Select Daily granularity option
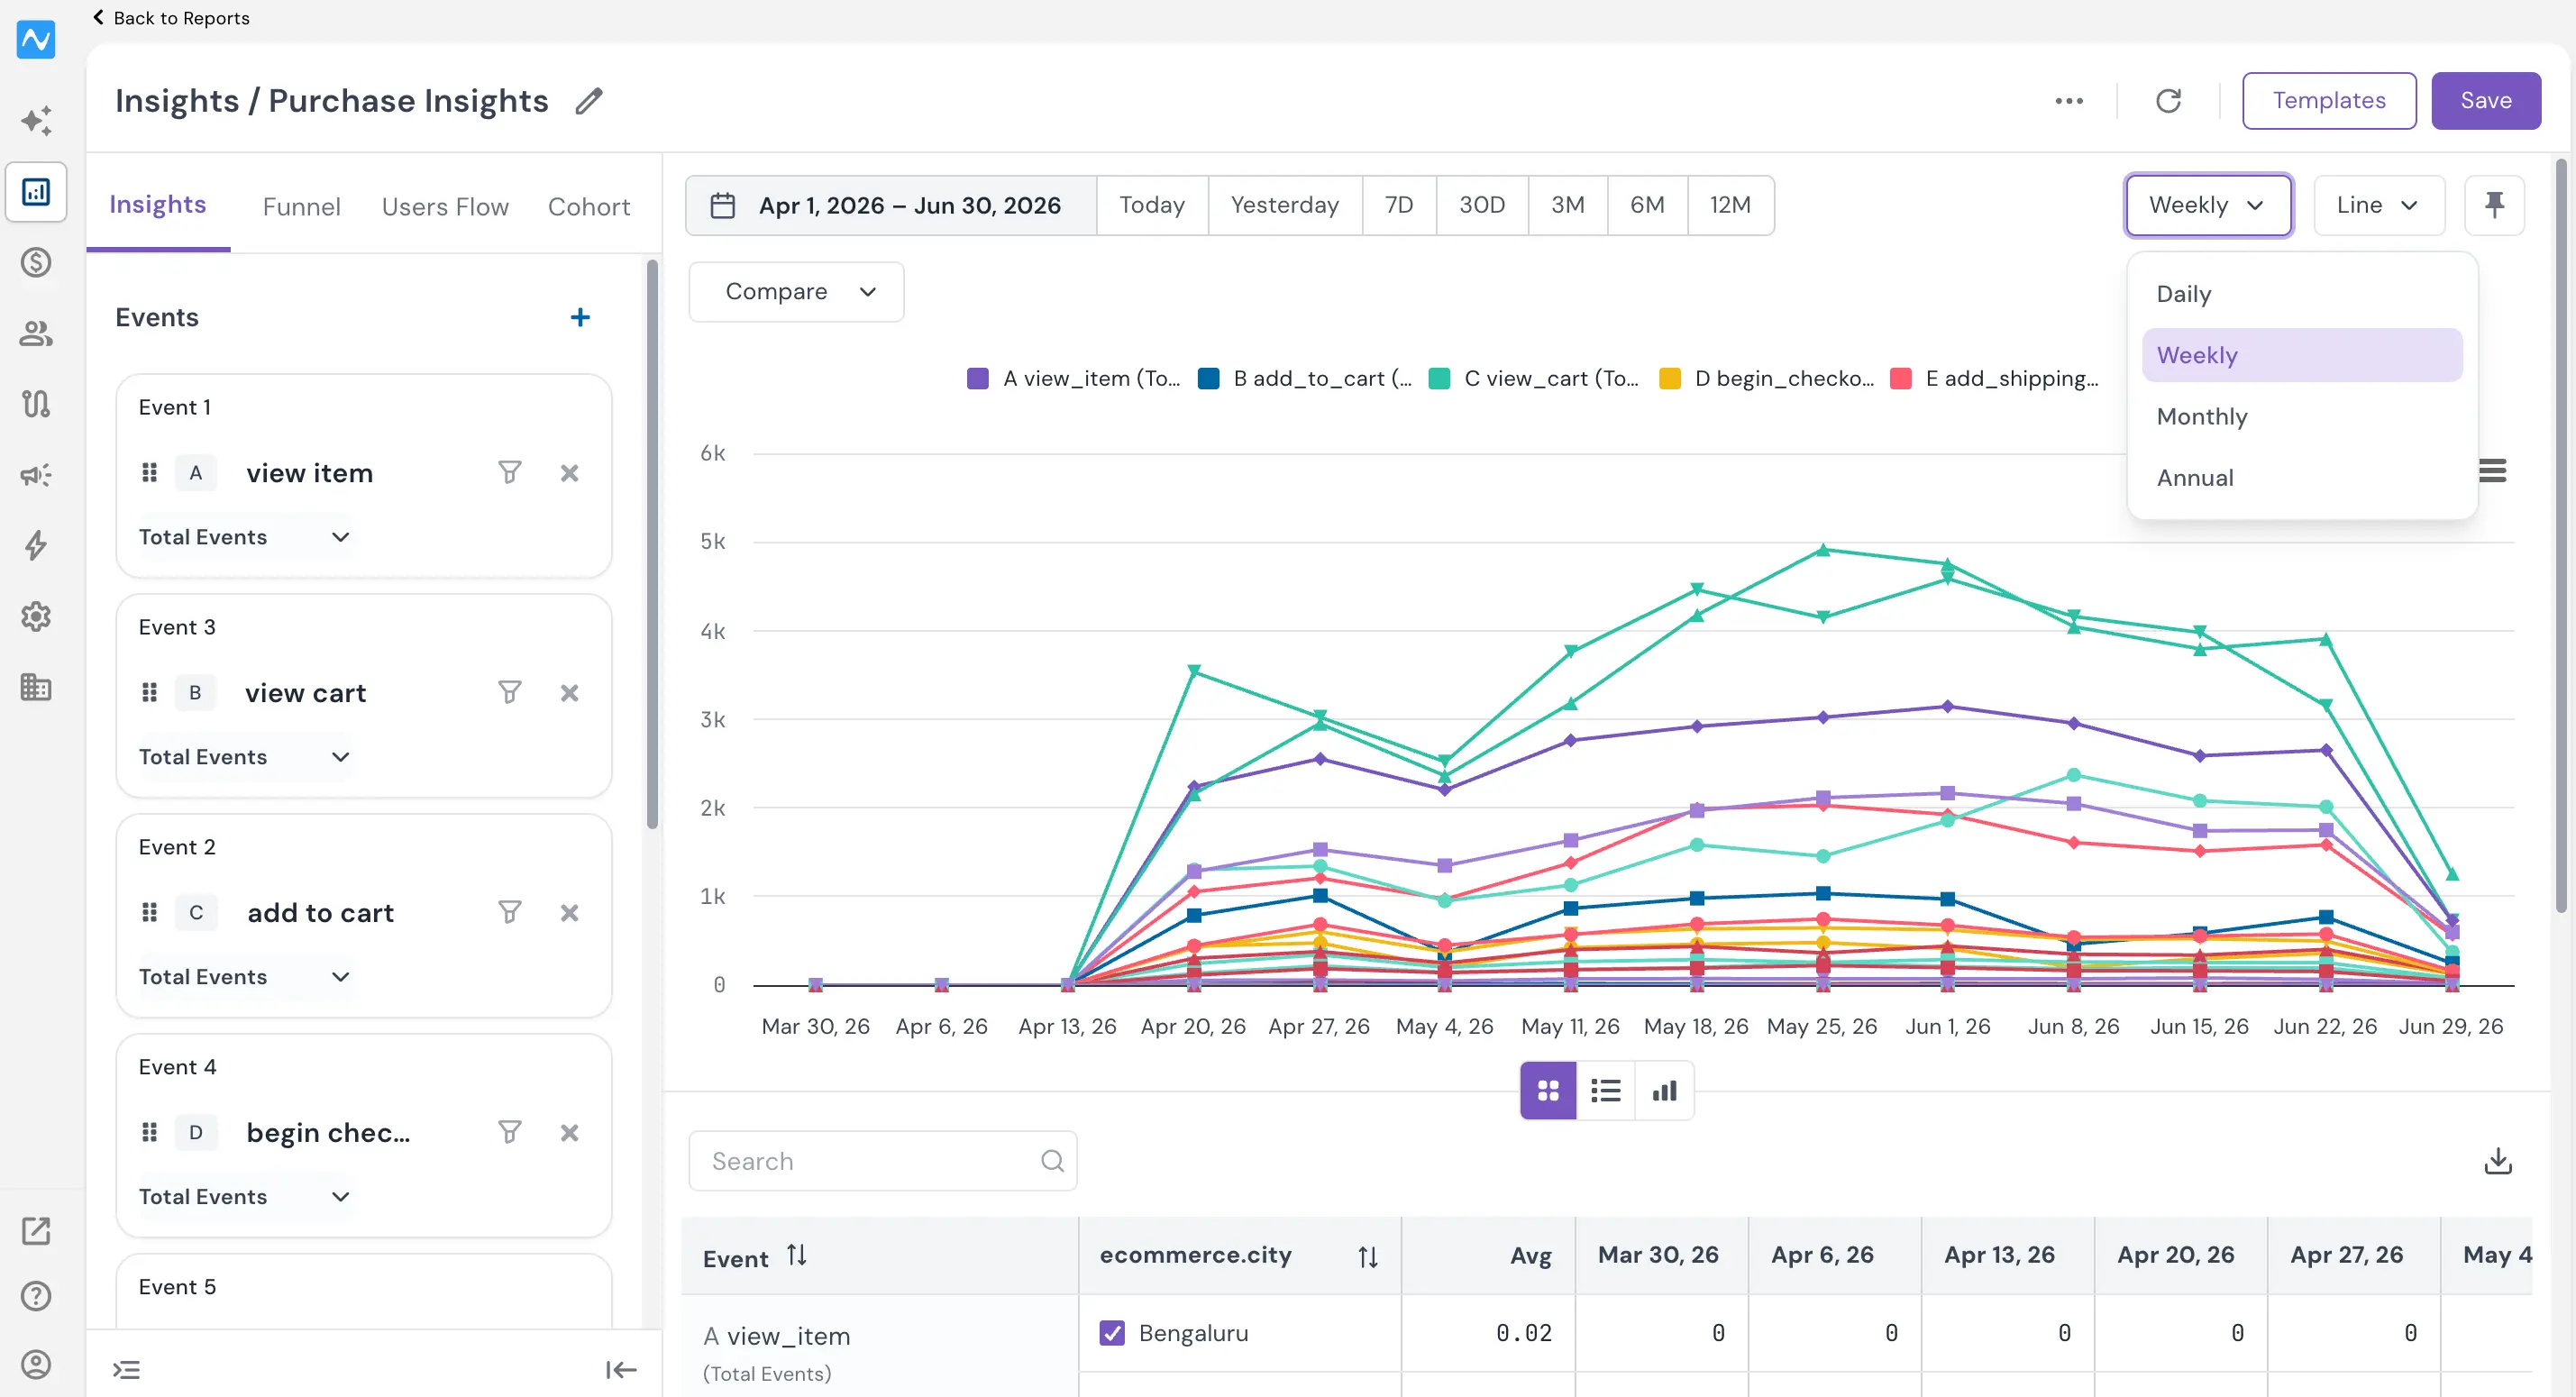 [2302, 294]
